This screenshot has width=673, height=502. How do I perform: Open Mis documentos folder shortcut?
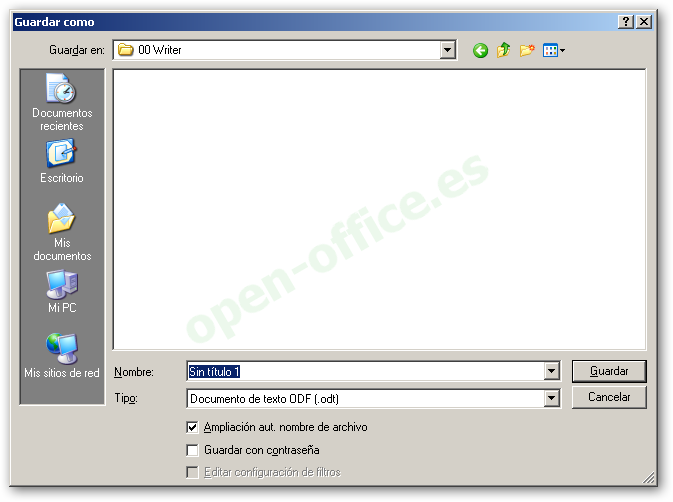point(62,232)
